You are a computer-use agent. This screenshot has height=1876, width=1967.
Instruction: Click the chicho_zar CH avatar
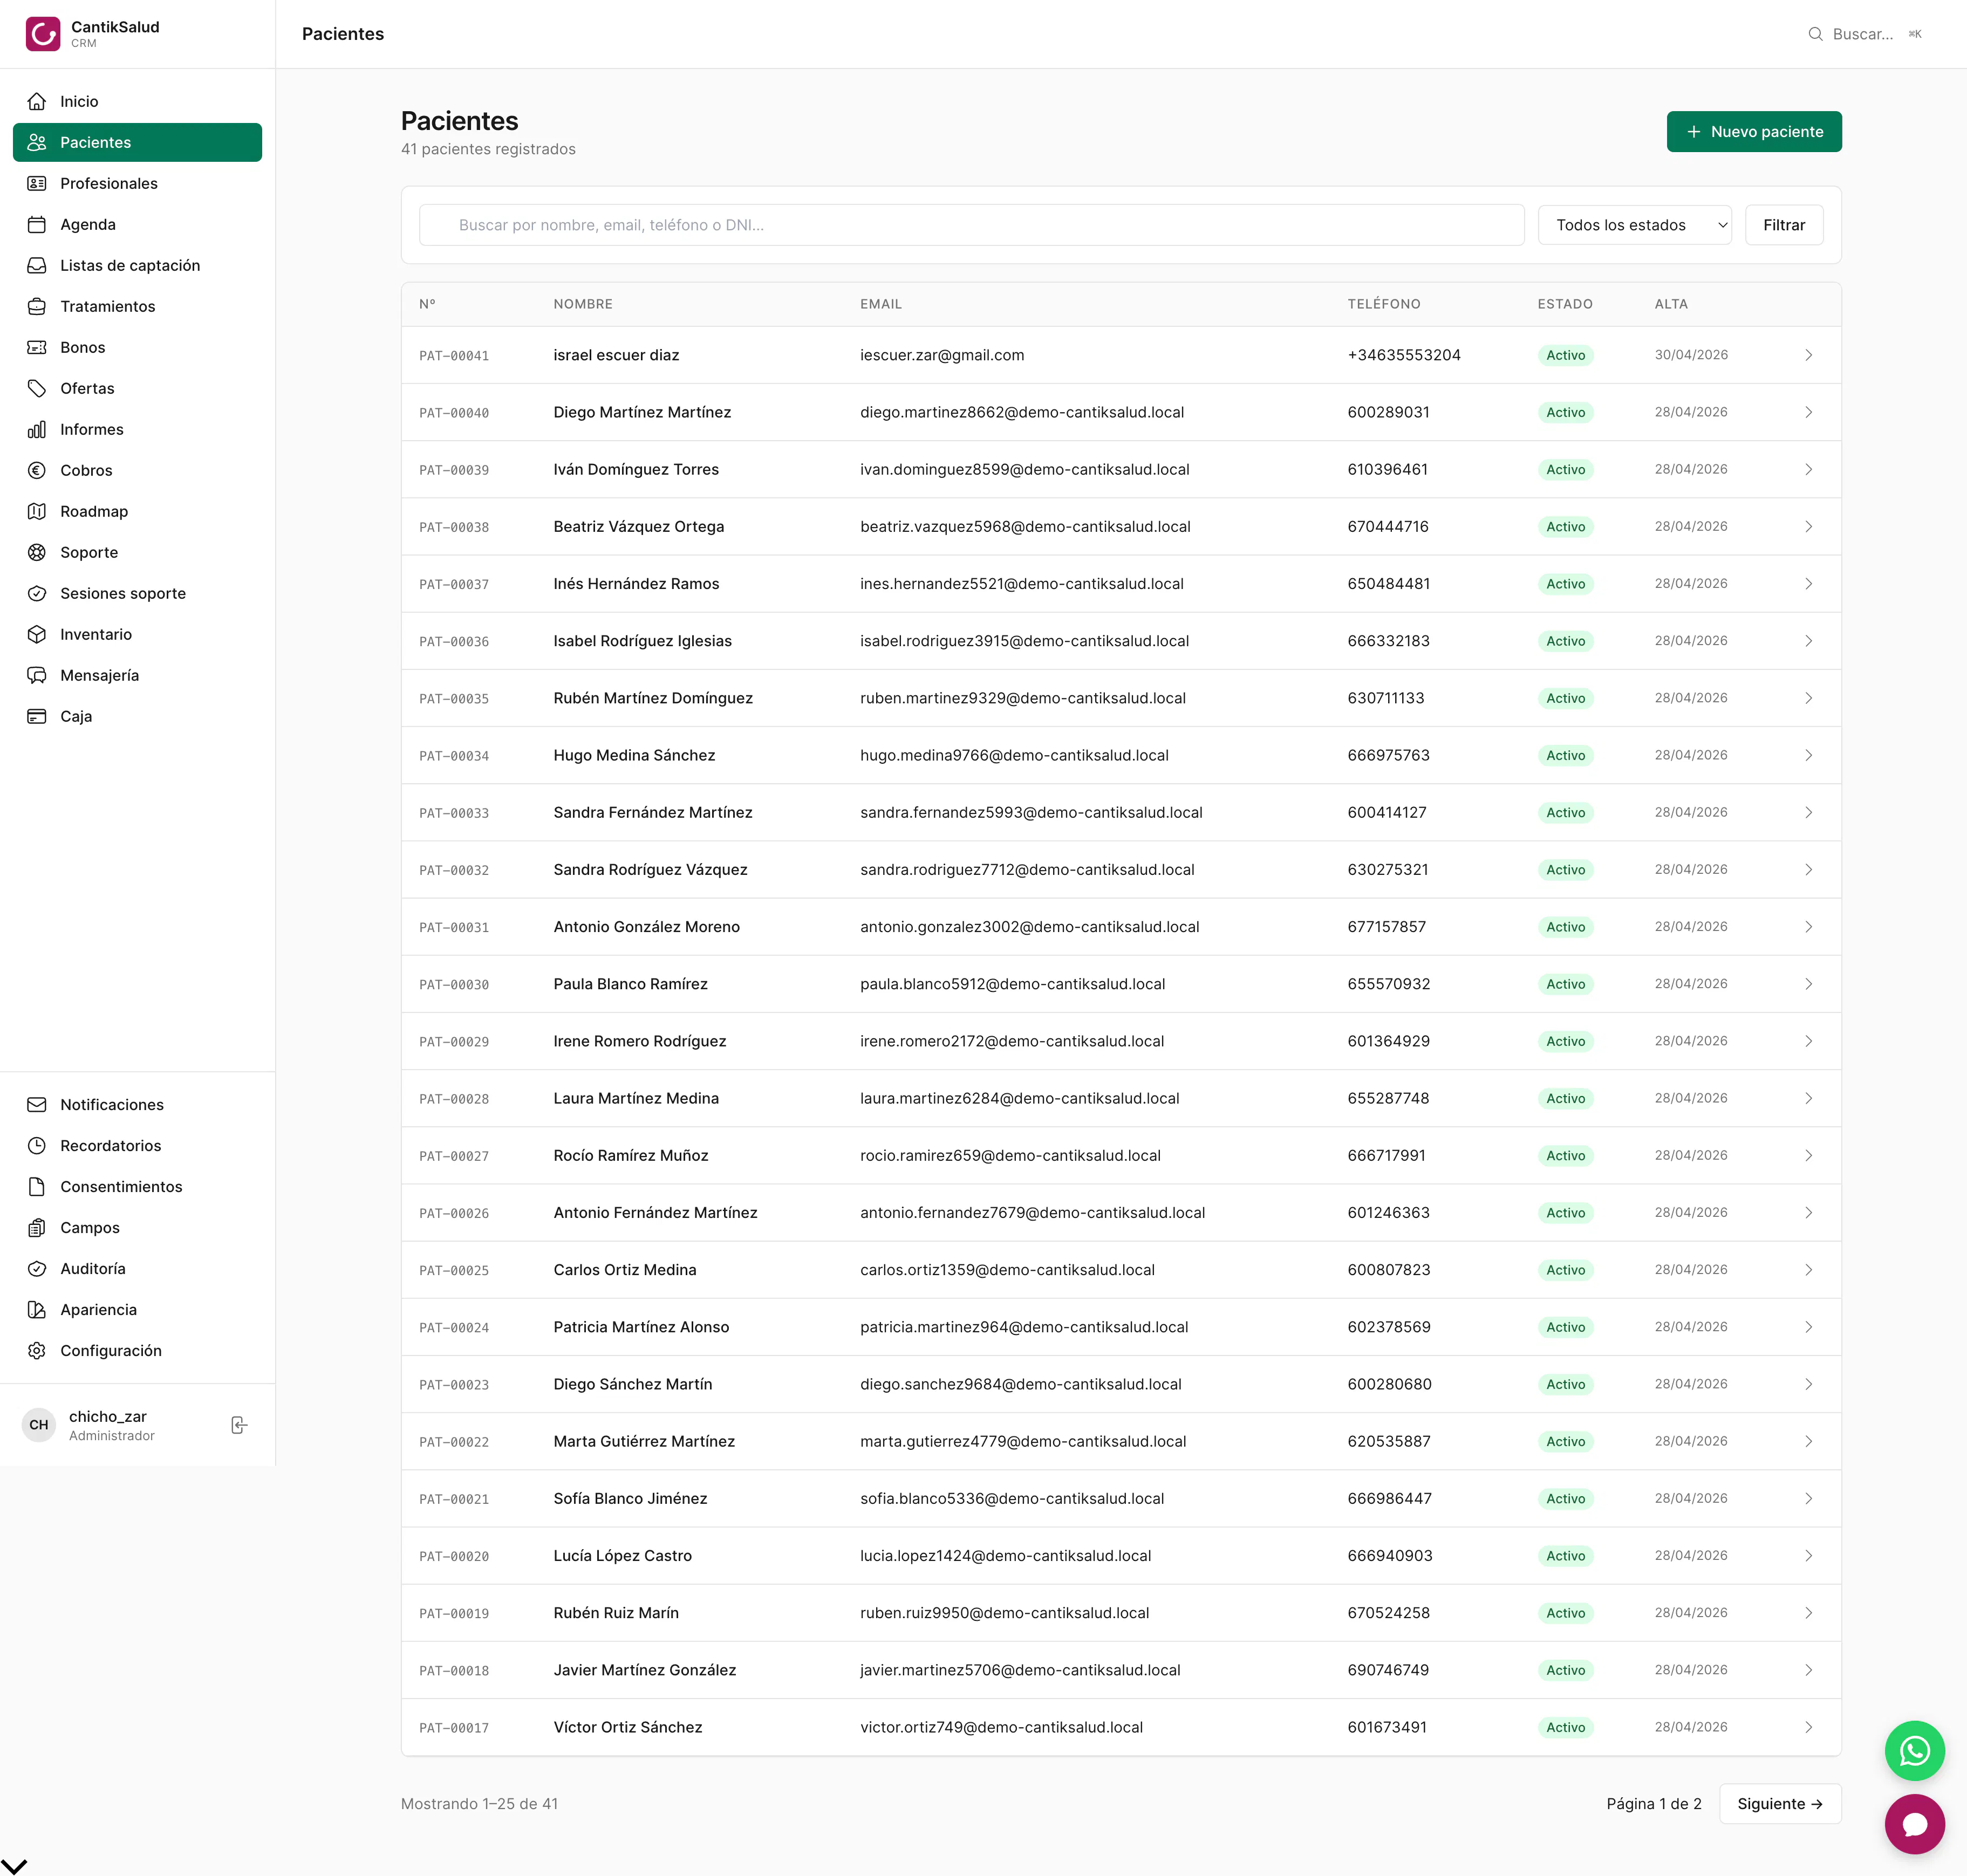click(x=39, y=1425)
